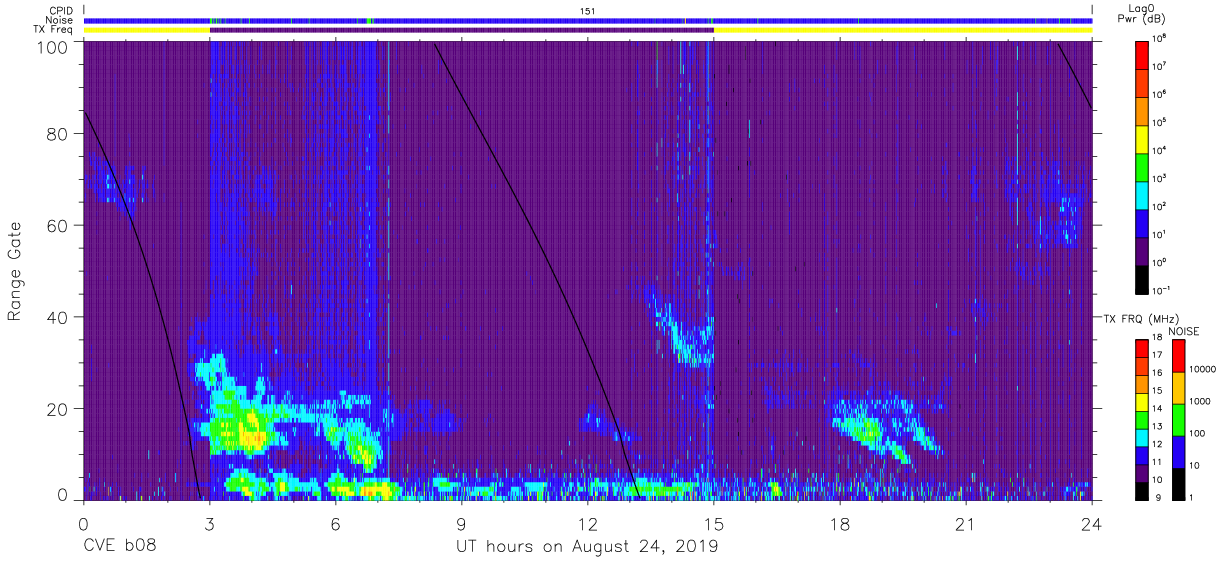Click the 13 MHz label on TX FRQ scale
This screenshot has height=567, width=1228.
pos(1159,426)
